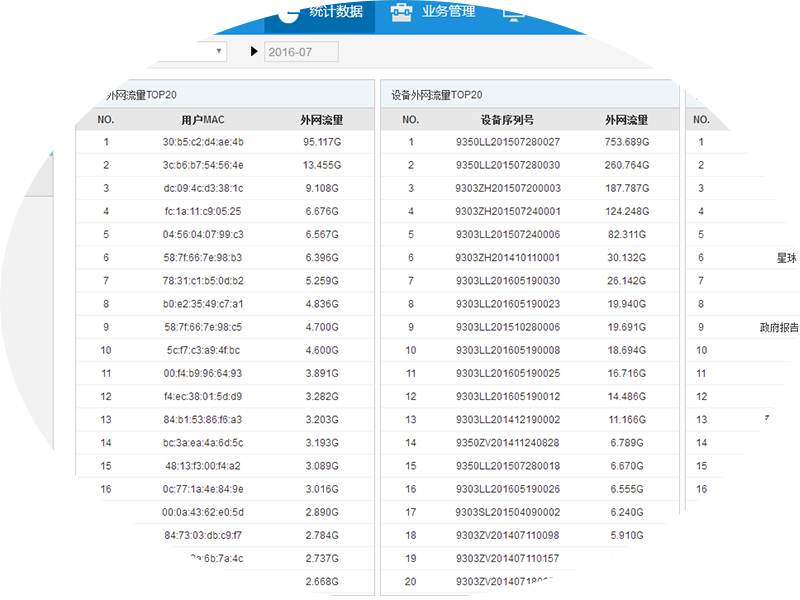Select device 9303LL201605190030

coord(508,281)
